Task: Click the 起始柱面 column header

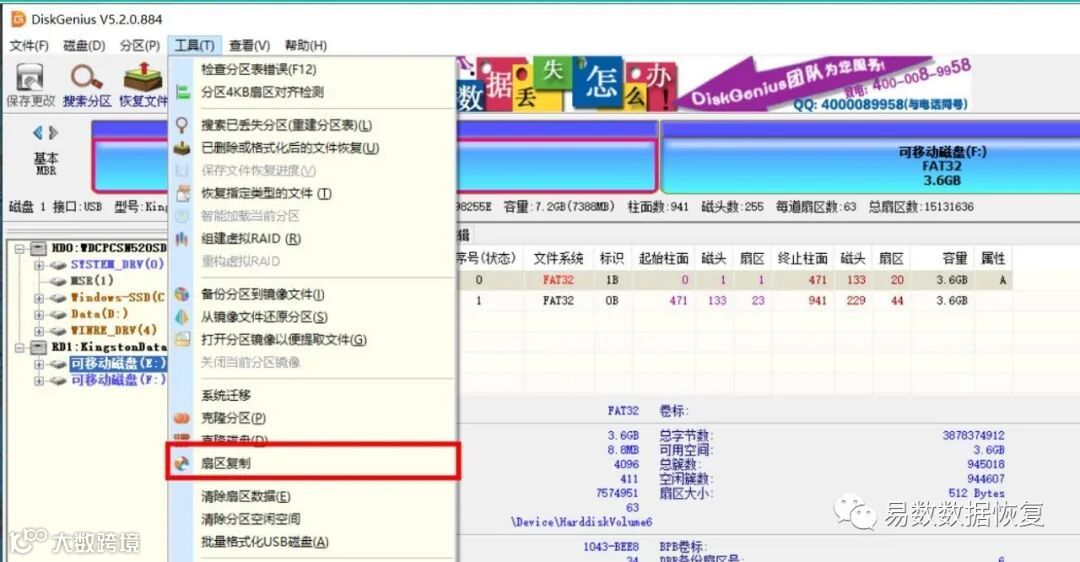Action: (x=663, y=258)
